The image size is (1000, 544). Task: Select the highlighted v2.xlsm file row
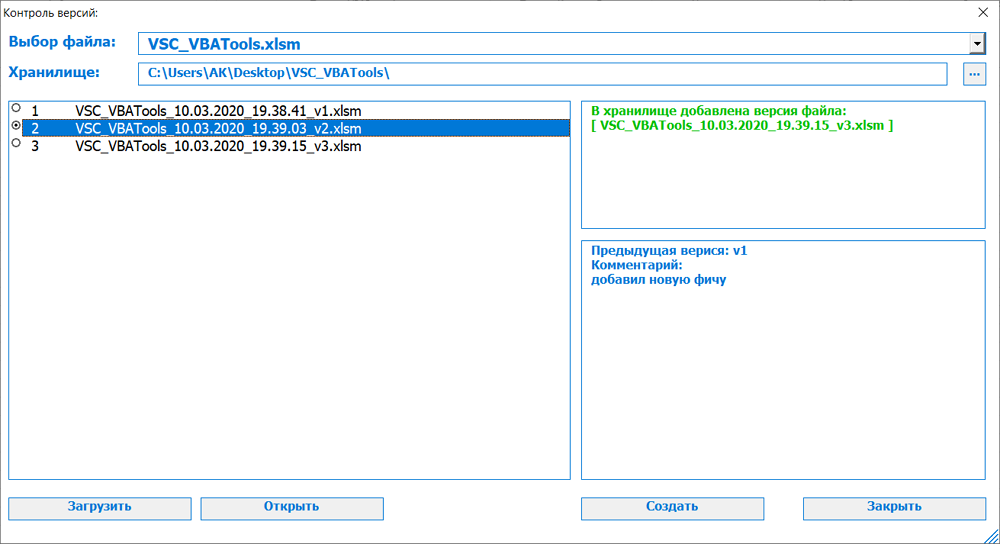(296, 128)
